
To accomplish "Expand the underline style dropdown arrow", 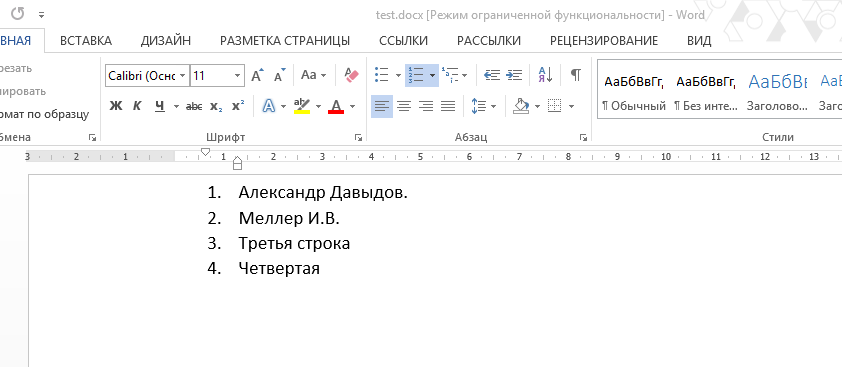I will pos(176,106).
